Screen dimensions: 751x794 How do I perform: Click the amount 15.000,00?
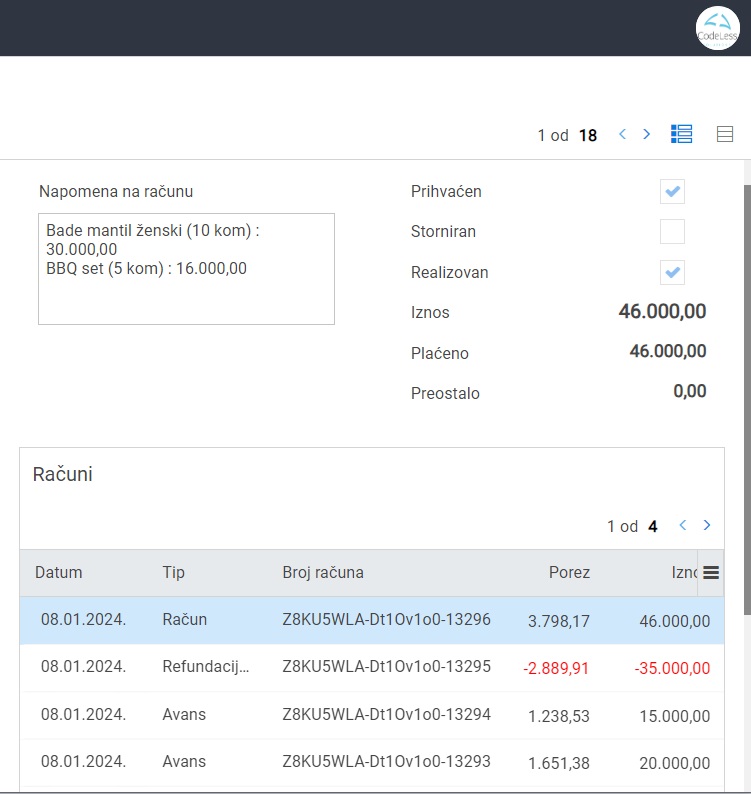pos(675,716)
